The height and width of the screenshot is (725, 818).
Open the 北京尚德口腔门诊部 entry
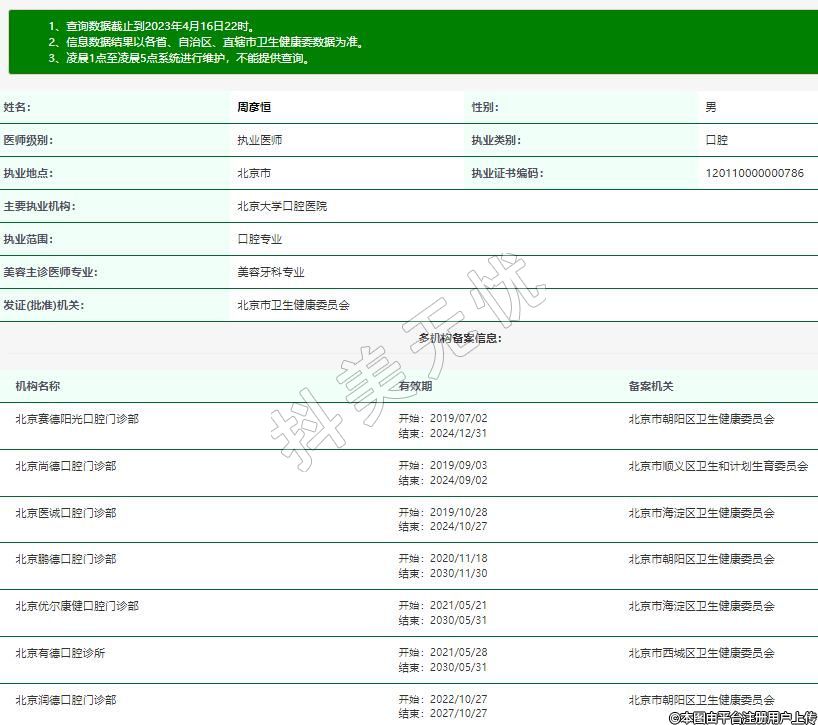coord(65,466)
